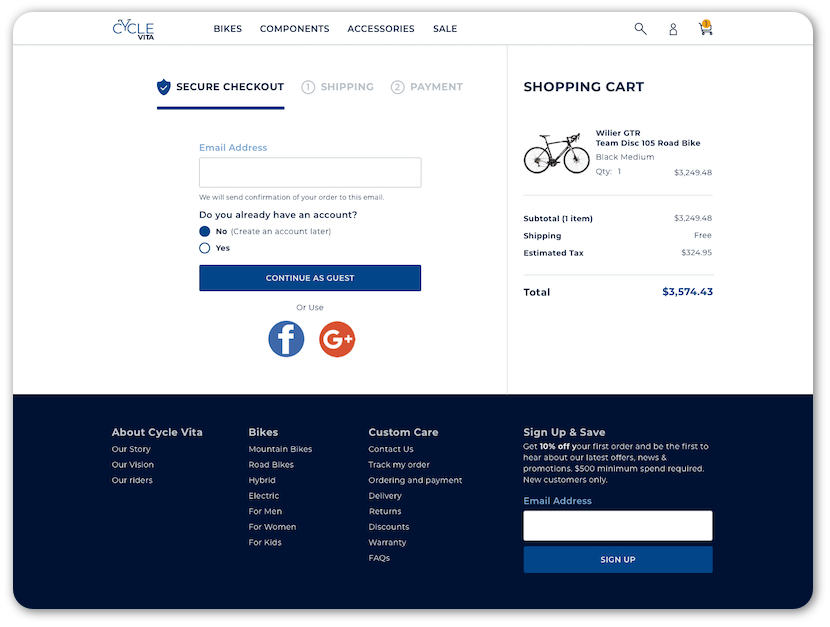The image size is (830, 627).
Task: Click the Secure Checkout shield icon
Action: pos(164,87)
